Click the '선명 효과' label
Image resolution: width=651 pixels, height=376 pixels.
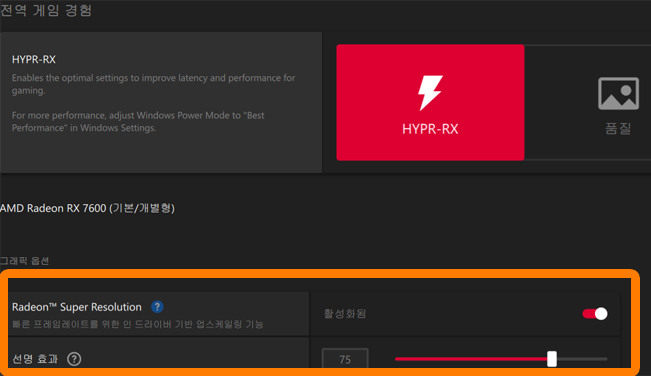pos(35,359)
